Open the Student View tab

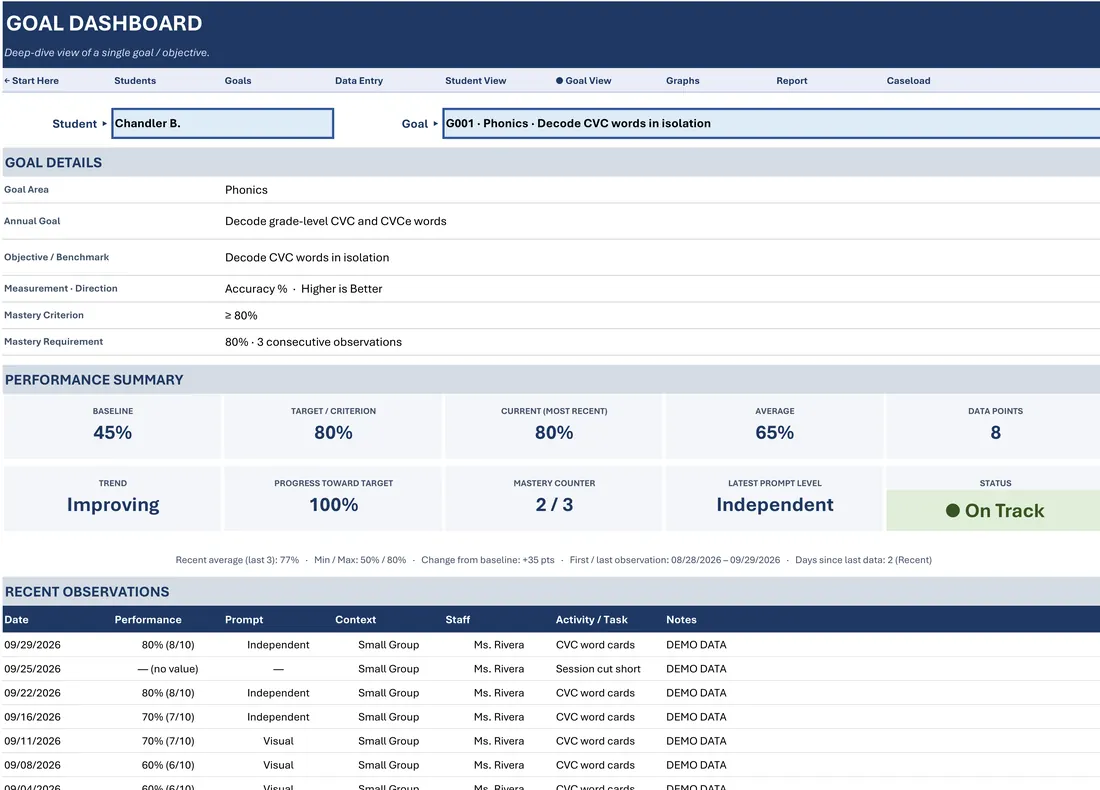click(x=475, y=81)
